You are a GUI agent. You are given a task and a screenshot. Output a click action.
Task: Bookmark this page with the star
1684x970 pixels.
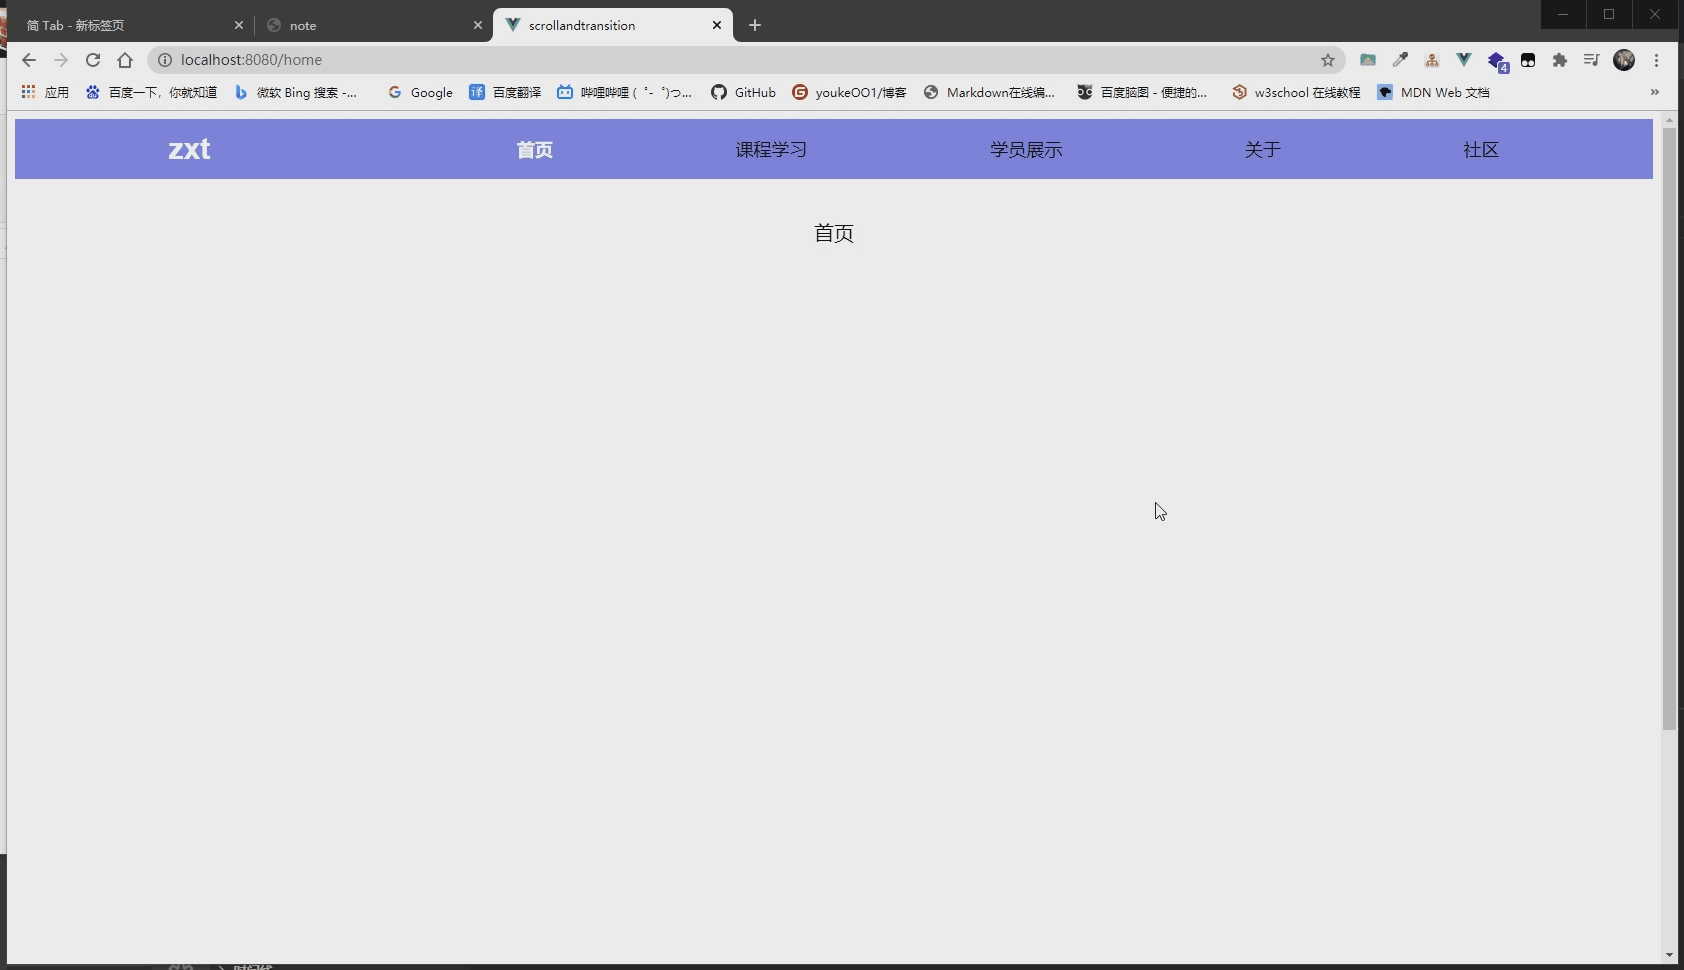pos(1328,60)
